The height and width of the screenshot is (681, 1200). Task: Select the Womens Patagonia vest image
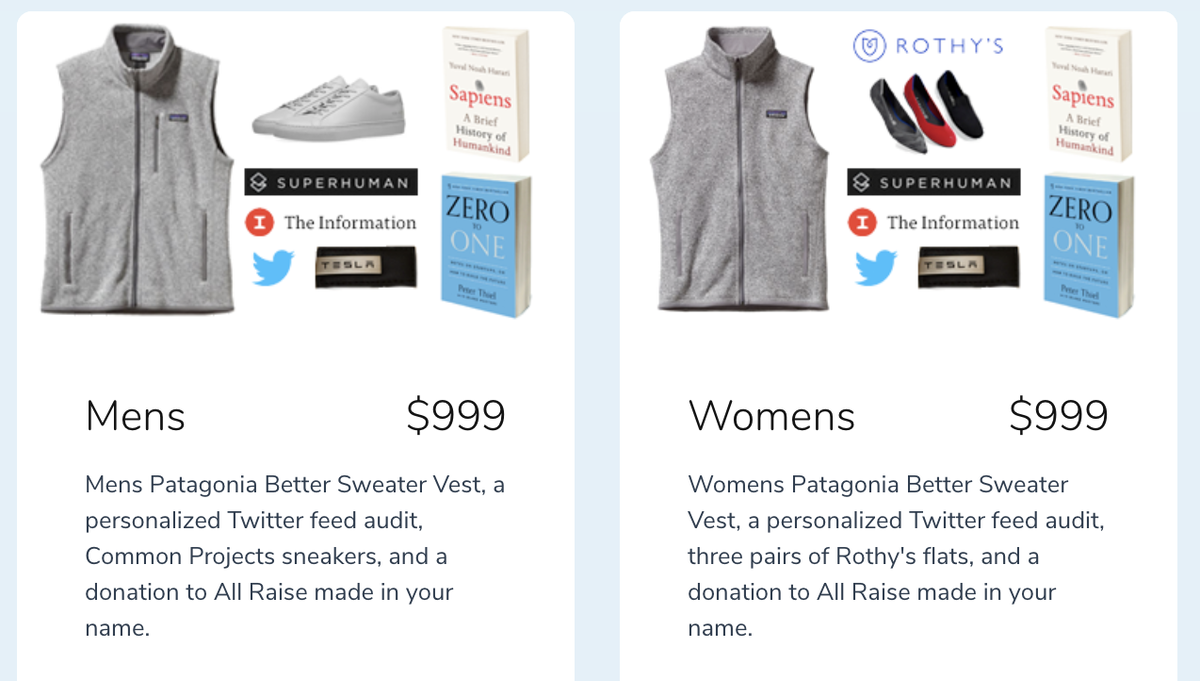tap(740, 168)
